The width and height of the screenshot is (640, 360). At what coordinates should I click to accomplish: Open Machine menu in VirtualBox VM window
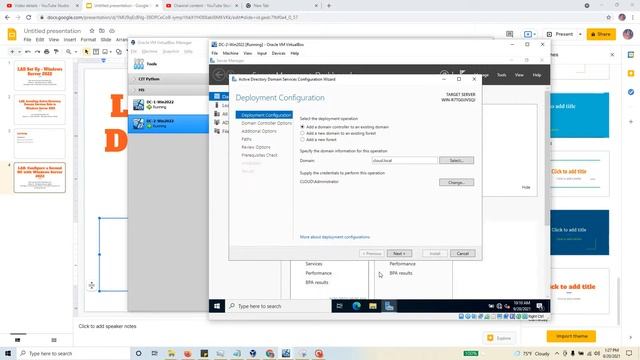click(230, 53)
